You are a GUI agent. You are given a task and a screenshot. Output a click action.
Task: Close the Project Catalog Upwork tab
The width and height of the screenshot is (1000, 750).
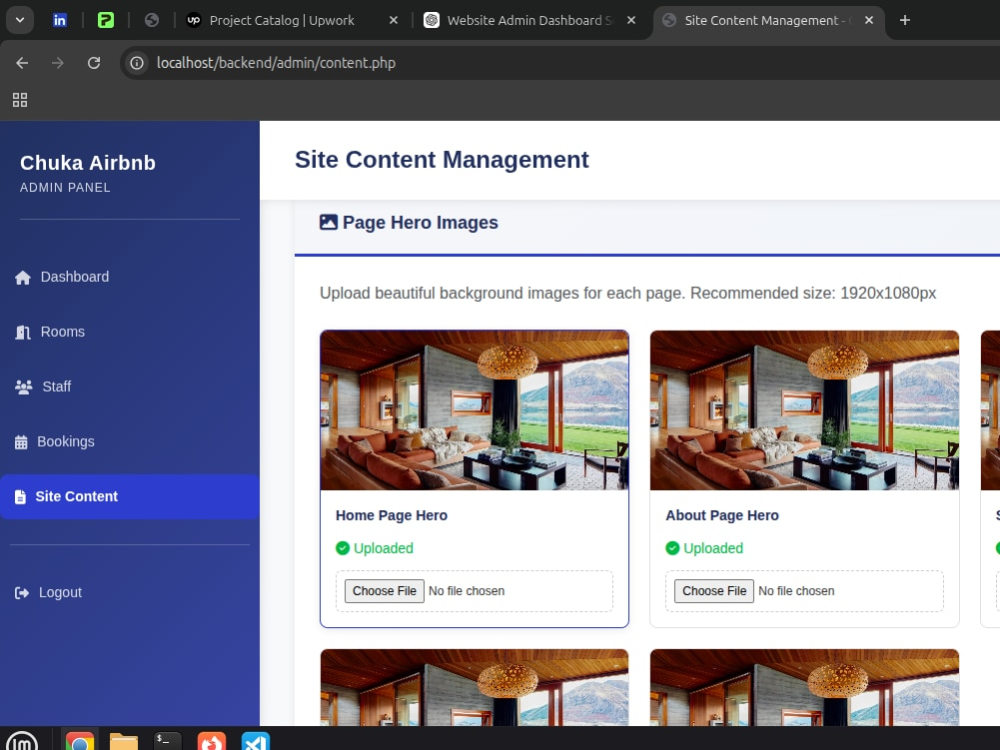pyautogui.click(x=393, y=20)
